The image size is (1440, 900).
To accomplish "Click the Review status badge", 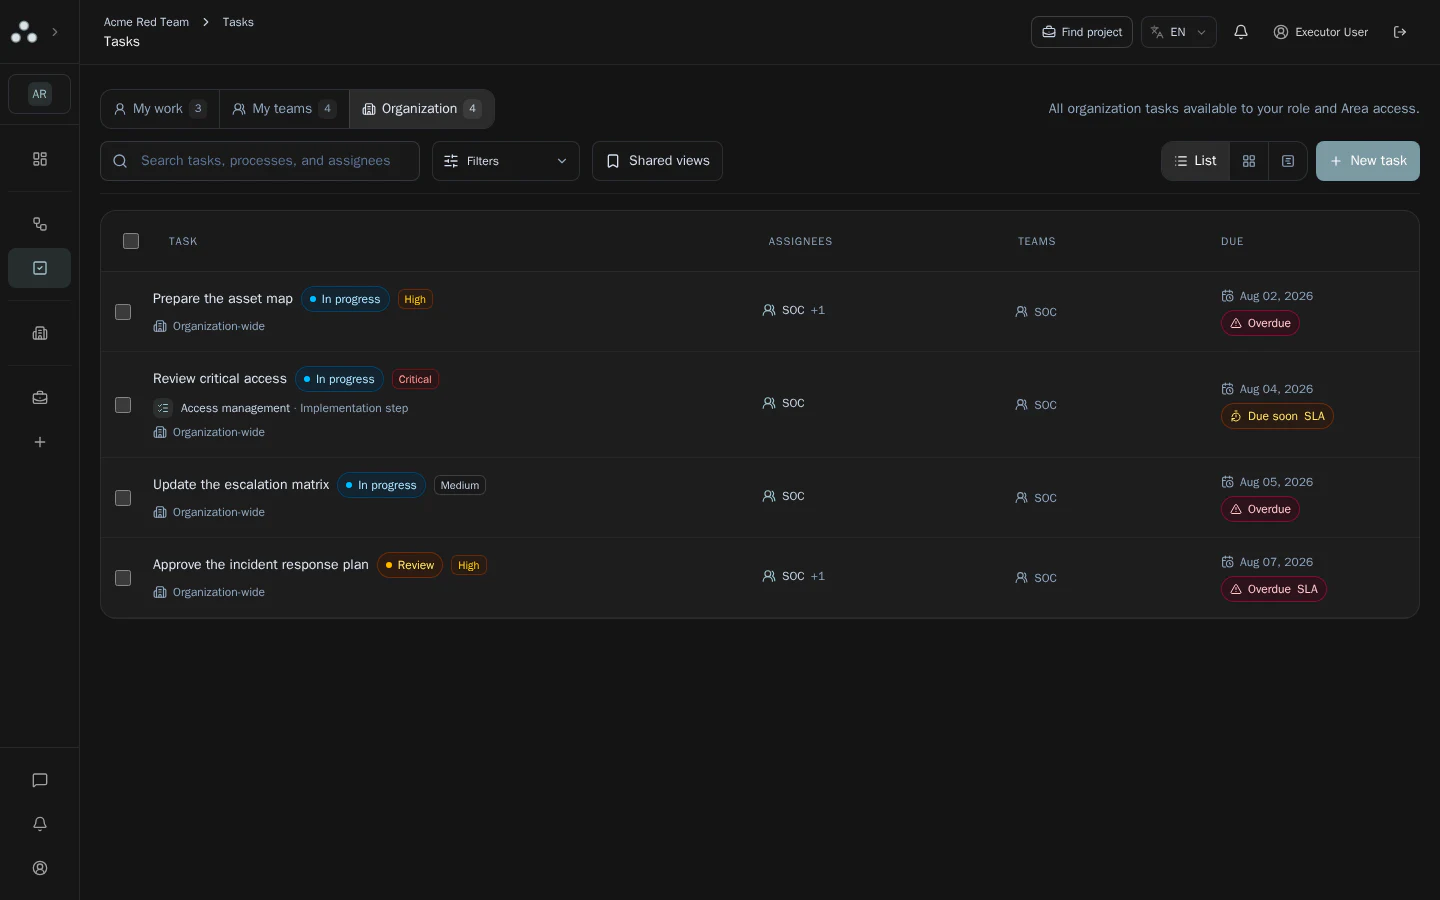I will pyautogui.click(x=410, y=565).
